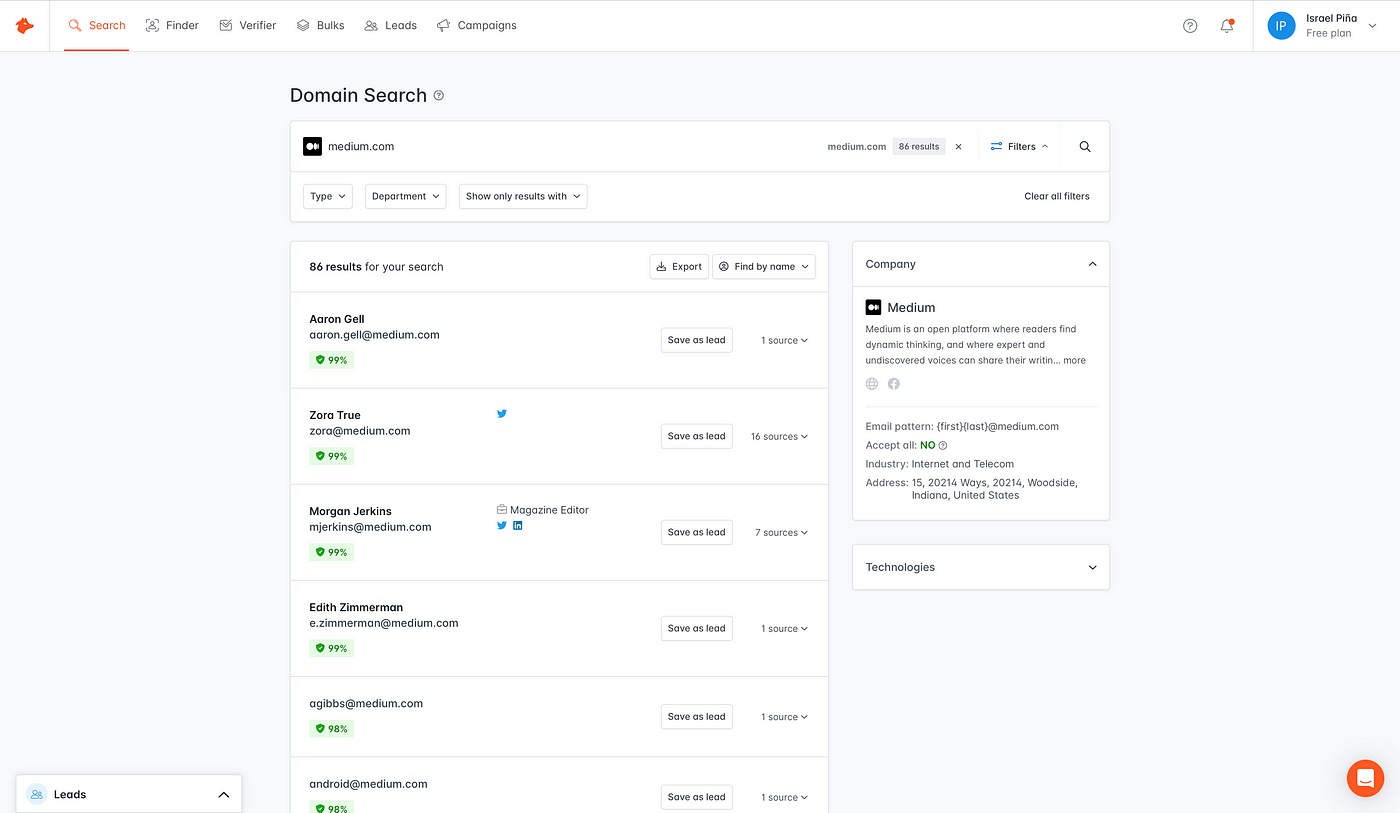Image resolution: width=1400 pixels, height=813 pixels.
Task: Click agibbs@medium.com 98% verified badge
Action: pos(331,729)
